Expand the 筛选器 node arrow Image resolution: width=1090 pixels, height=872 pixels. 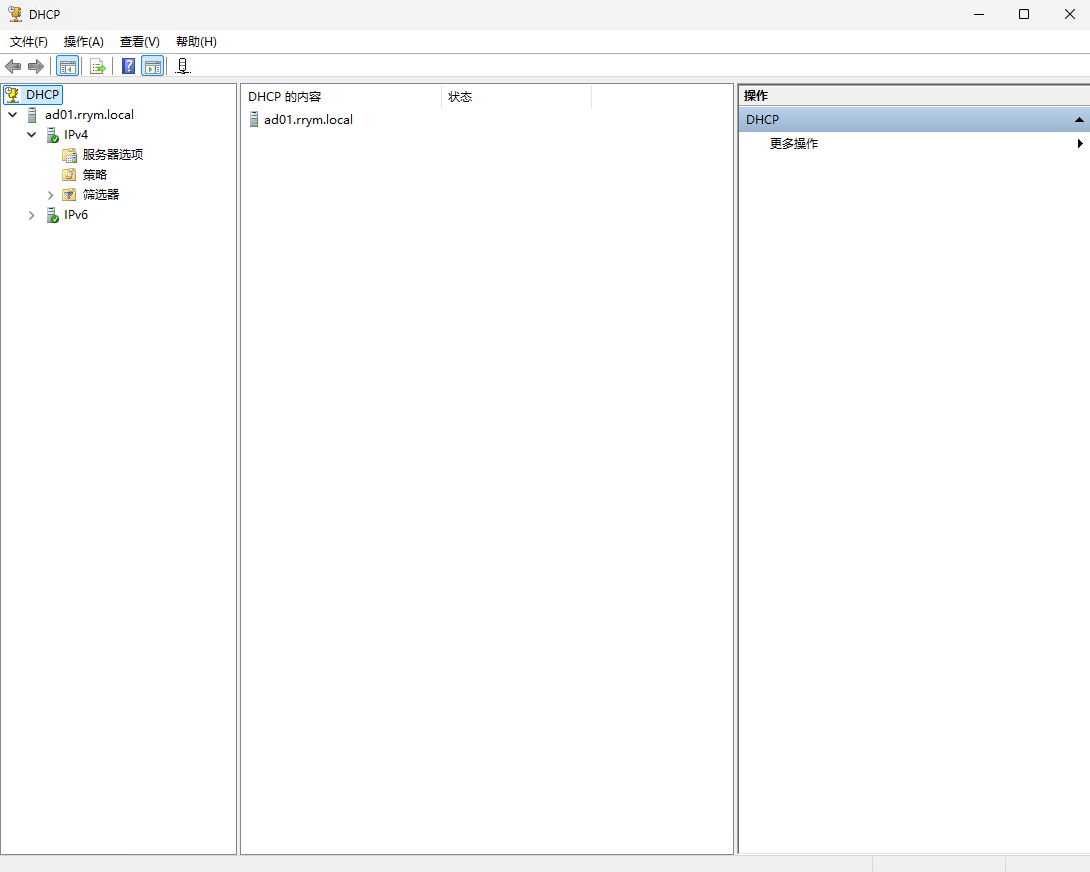click(x=51, y=195)
